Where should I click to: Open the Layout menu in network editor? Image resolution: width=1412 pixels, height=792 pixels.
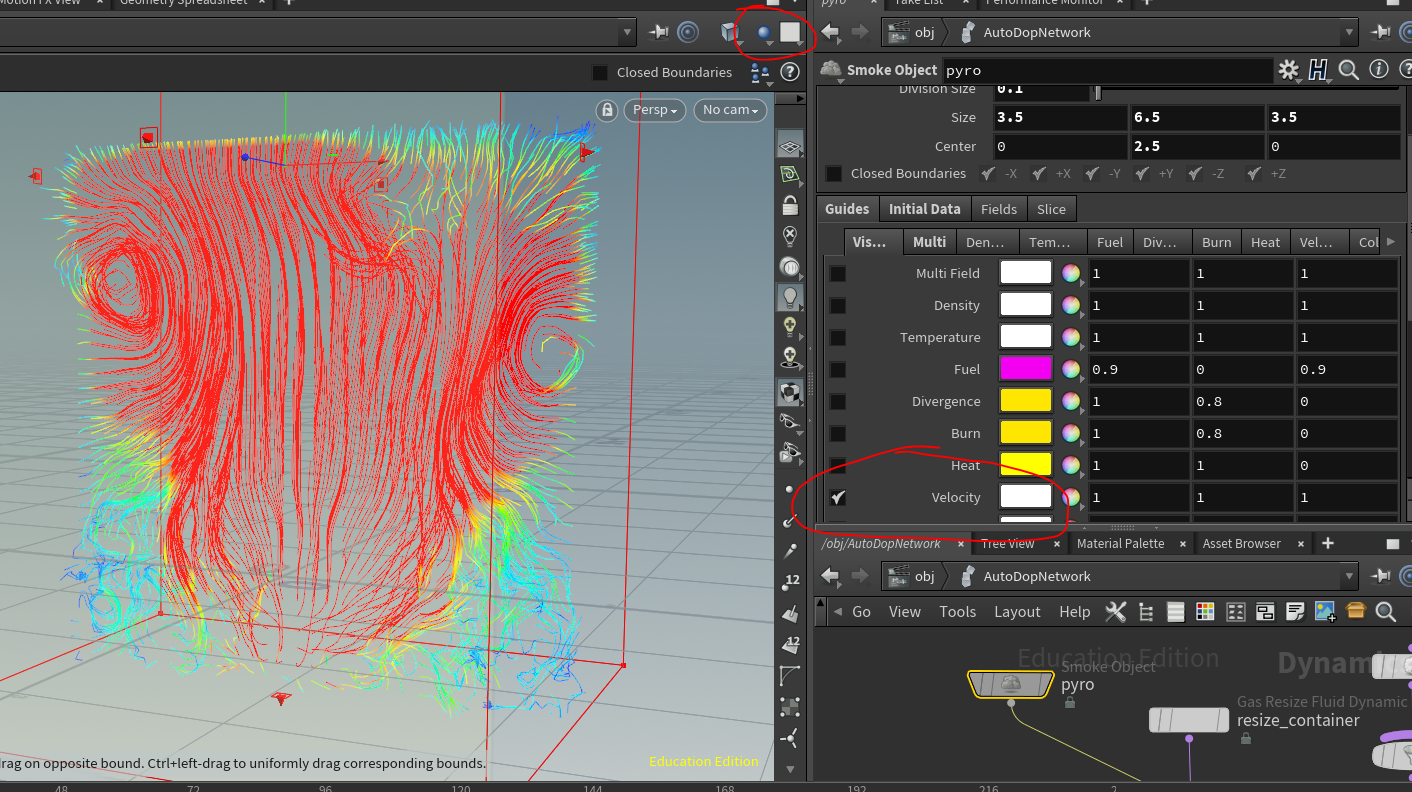coord(1017,612)
